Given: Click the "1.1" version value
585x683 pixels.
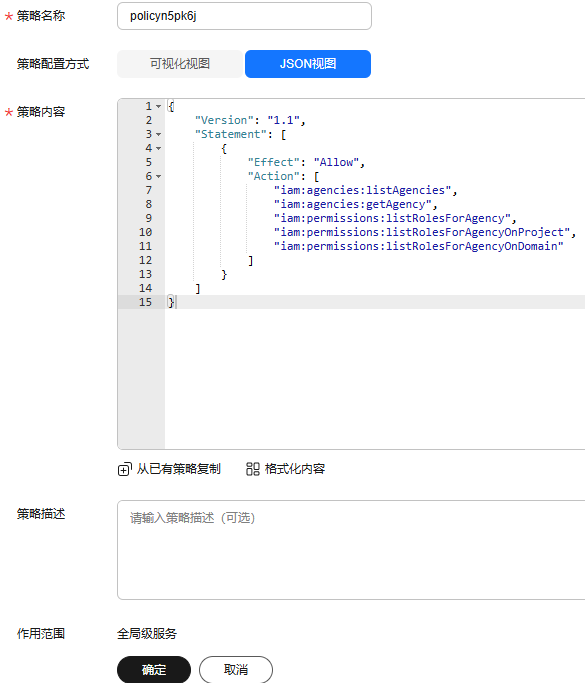Looking at the screenshot, I should pyautogui.click(x=284, y=120).
